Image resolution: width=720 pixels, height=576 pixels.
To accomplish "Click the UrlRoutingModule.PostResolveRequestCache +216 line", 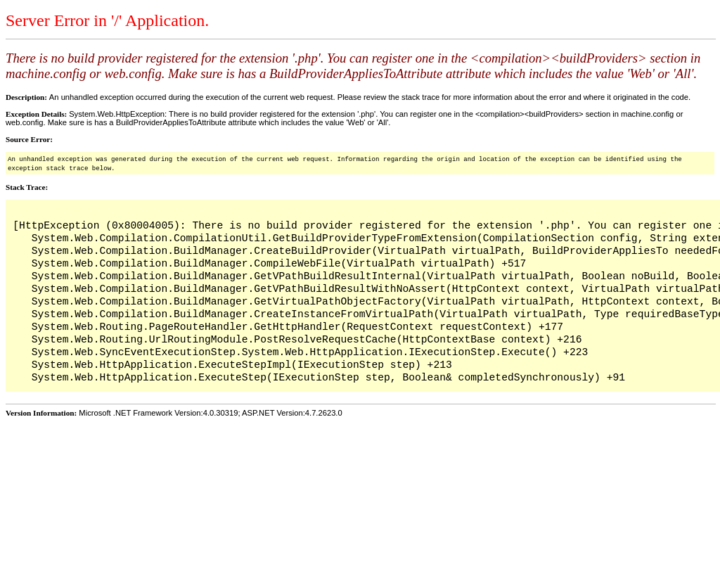I will click(306, 339).
